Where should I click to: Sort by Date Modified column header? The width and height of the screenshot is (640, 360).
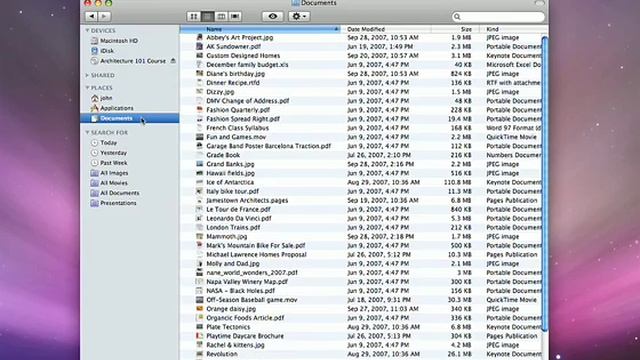click(386, 29)
